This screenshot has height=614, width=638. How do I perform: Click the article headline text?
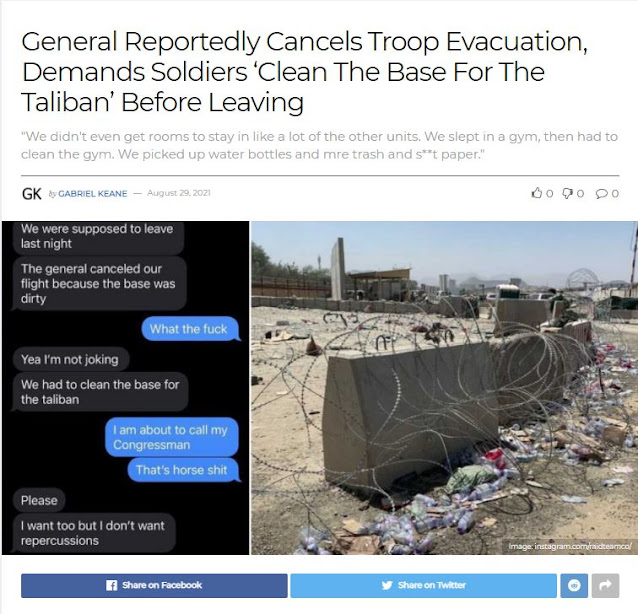click(304, 71)
